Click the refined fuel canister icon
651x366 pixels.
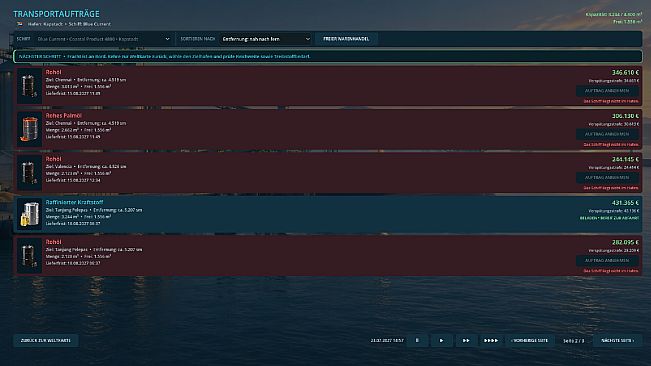pyautogui.click(x=29, y=214)
